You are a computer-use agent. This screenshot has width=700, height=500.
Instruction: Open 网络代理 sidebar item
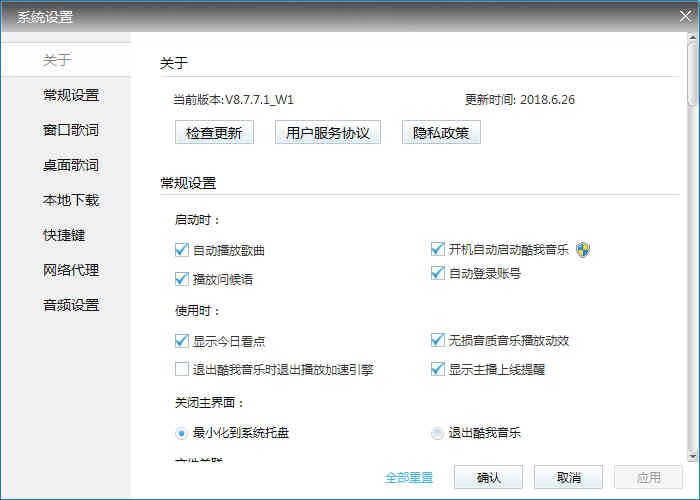(x=71, y=270)
